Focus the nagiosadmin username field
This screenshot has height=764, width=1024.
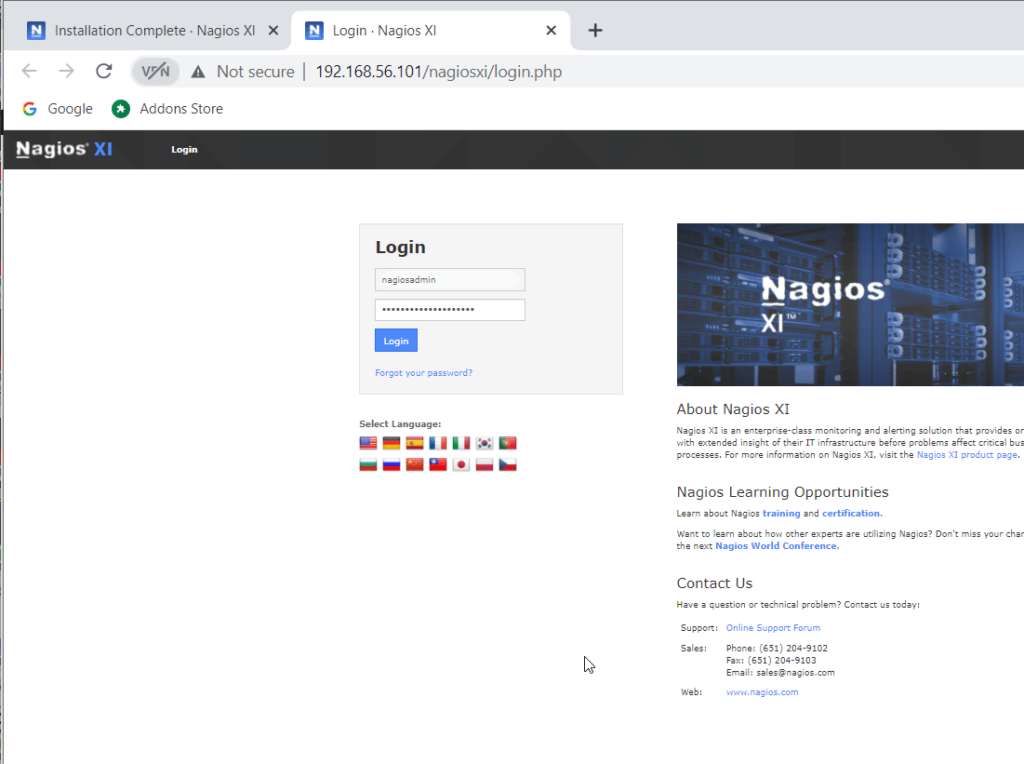click(x=450, y=279)
